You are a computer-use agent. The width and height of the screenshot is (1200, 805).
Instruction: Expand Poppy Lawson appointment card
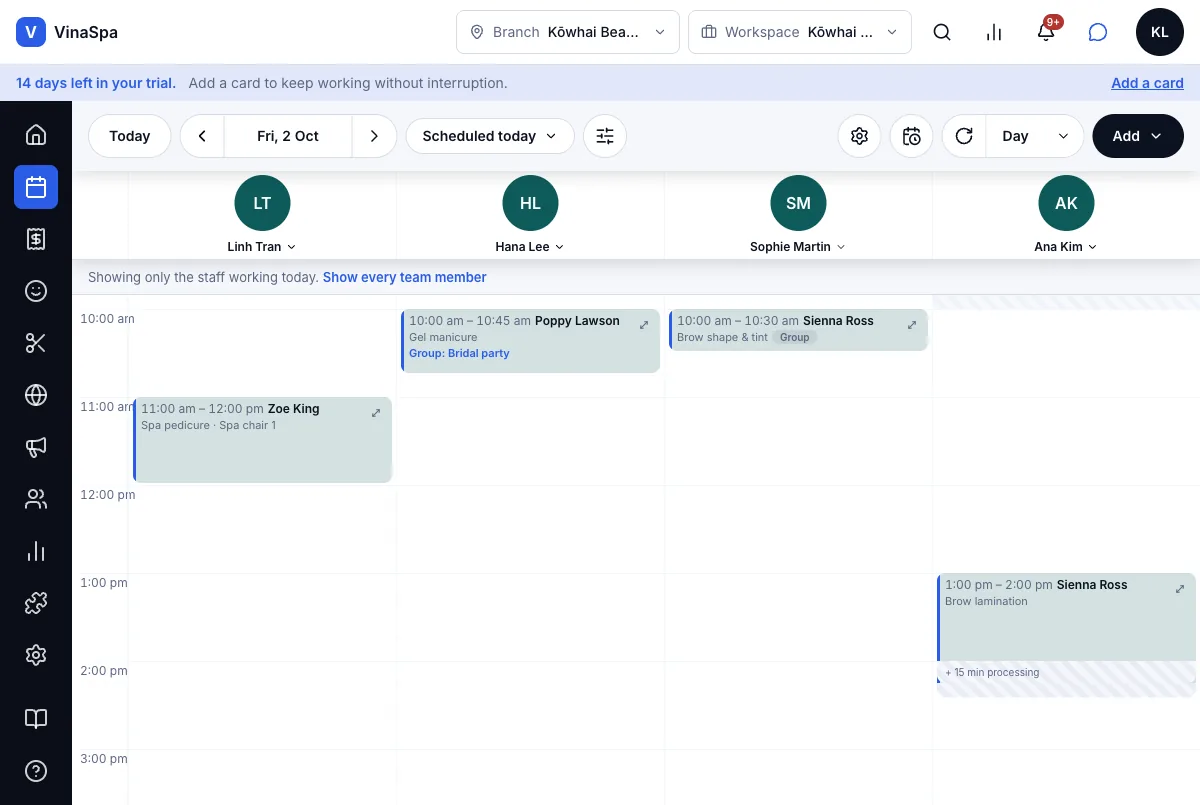click(x=644, y=325)
